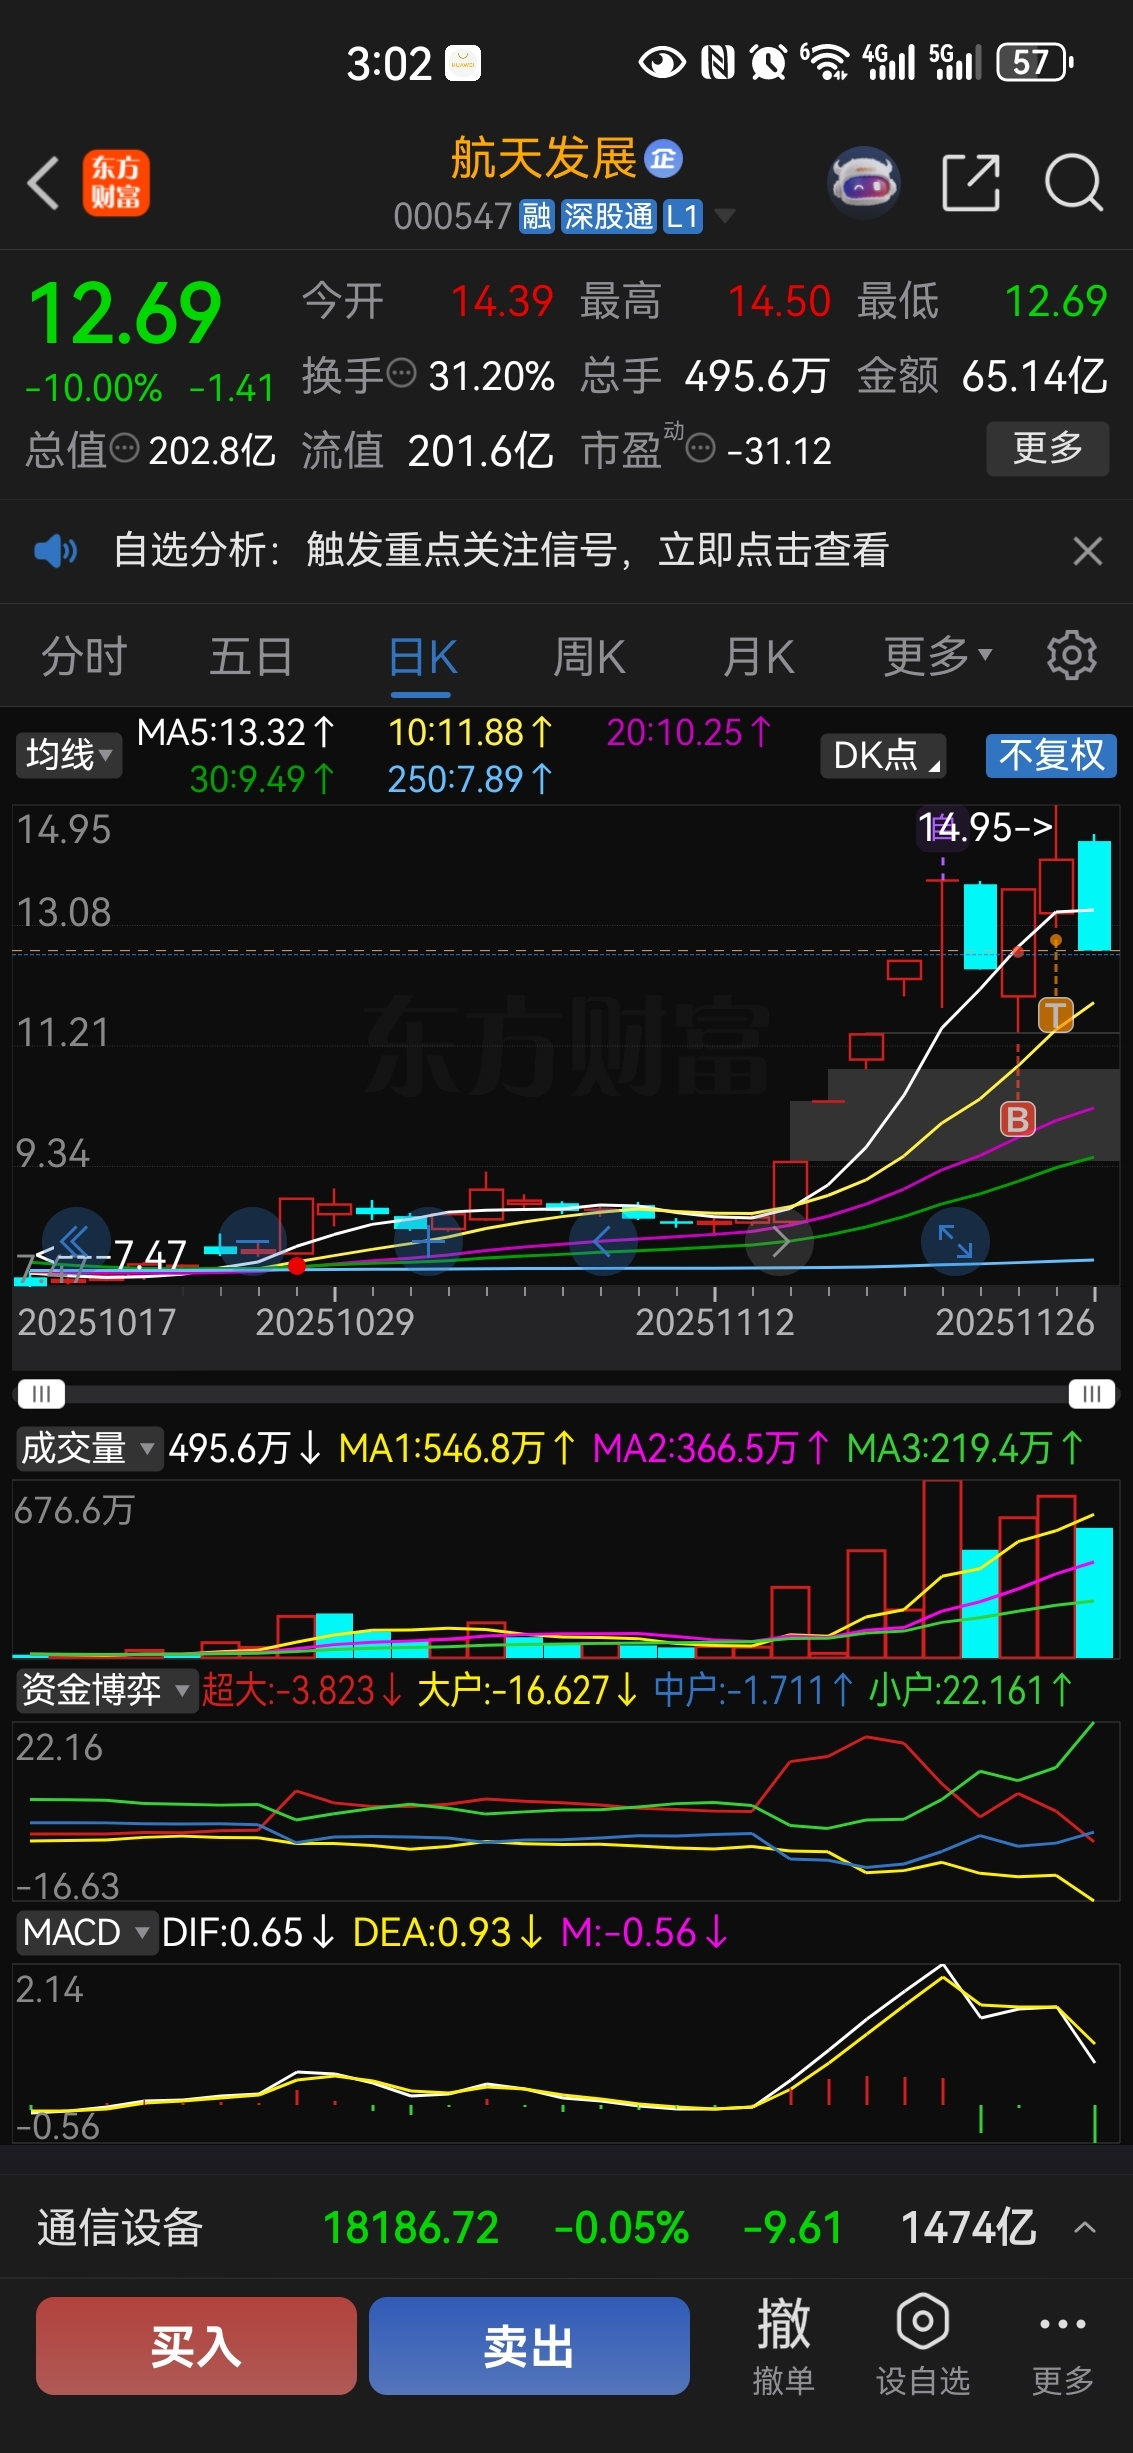Tap the 总值 info icon
Viewport: 1133px width, 2453px height.
[124, 448]
